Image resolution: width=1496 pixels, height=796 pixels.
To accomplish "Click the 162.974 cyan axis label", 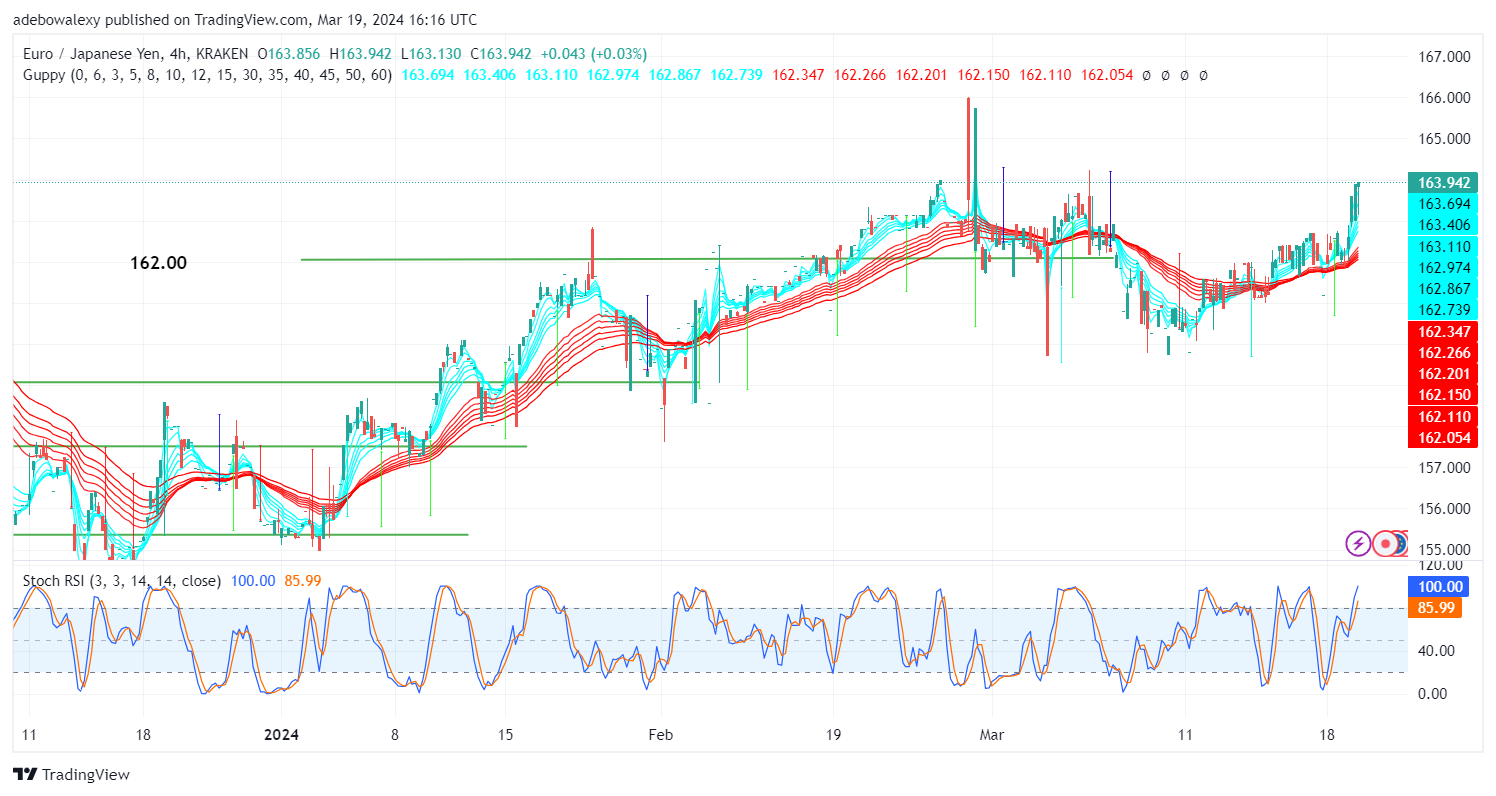I will (x=1442, y=267).
